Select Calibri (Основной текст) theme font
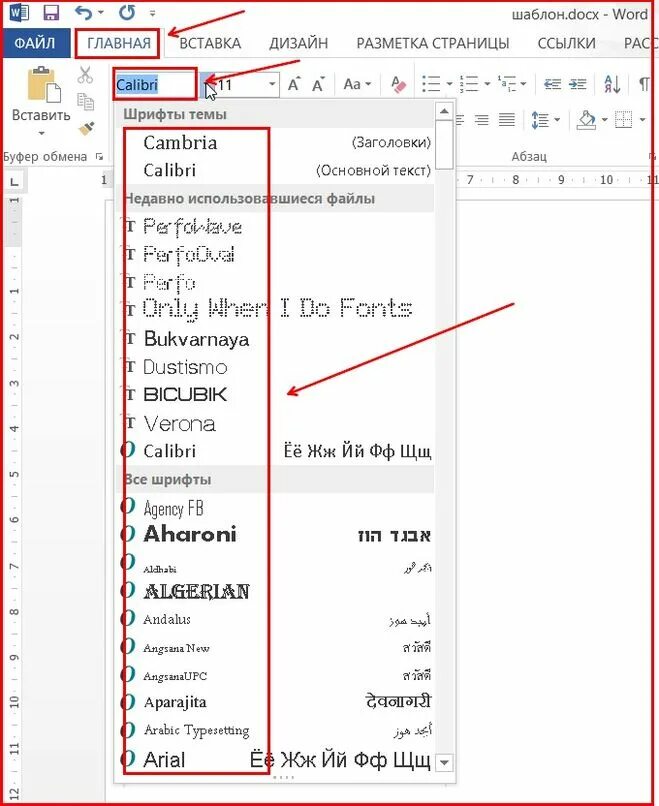 [277, 170]
